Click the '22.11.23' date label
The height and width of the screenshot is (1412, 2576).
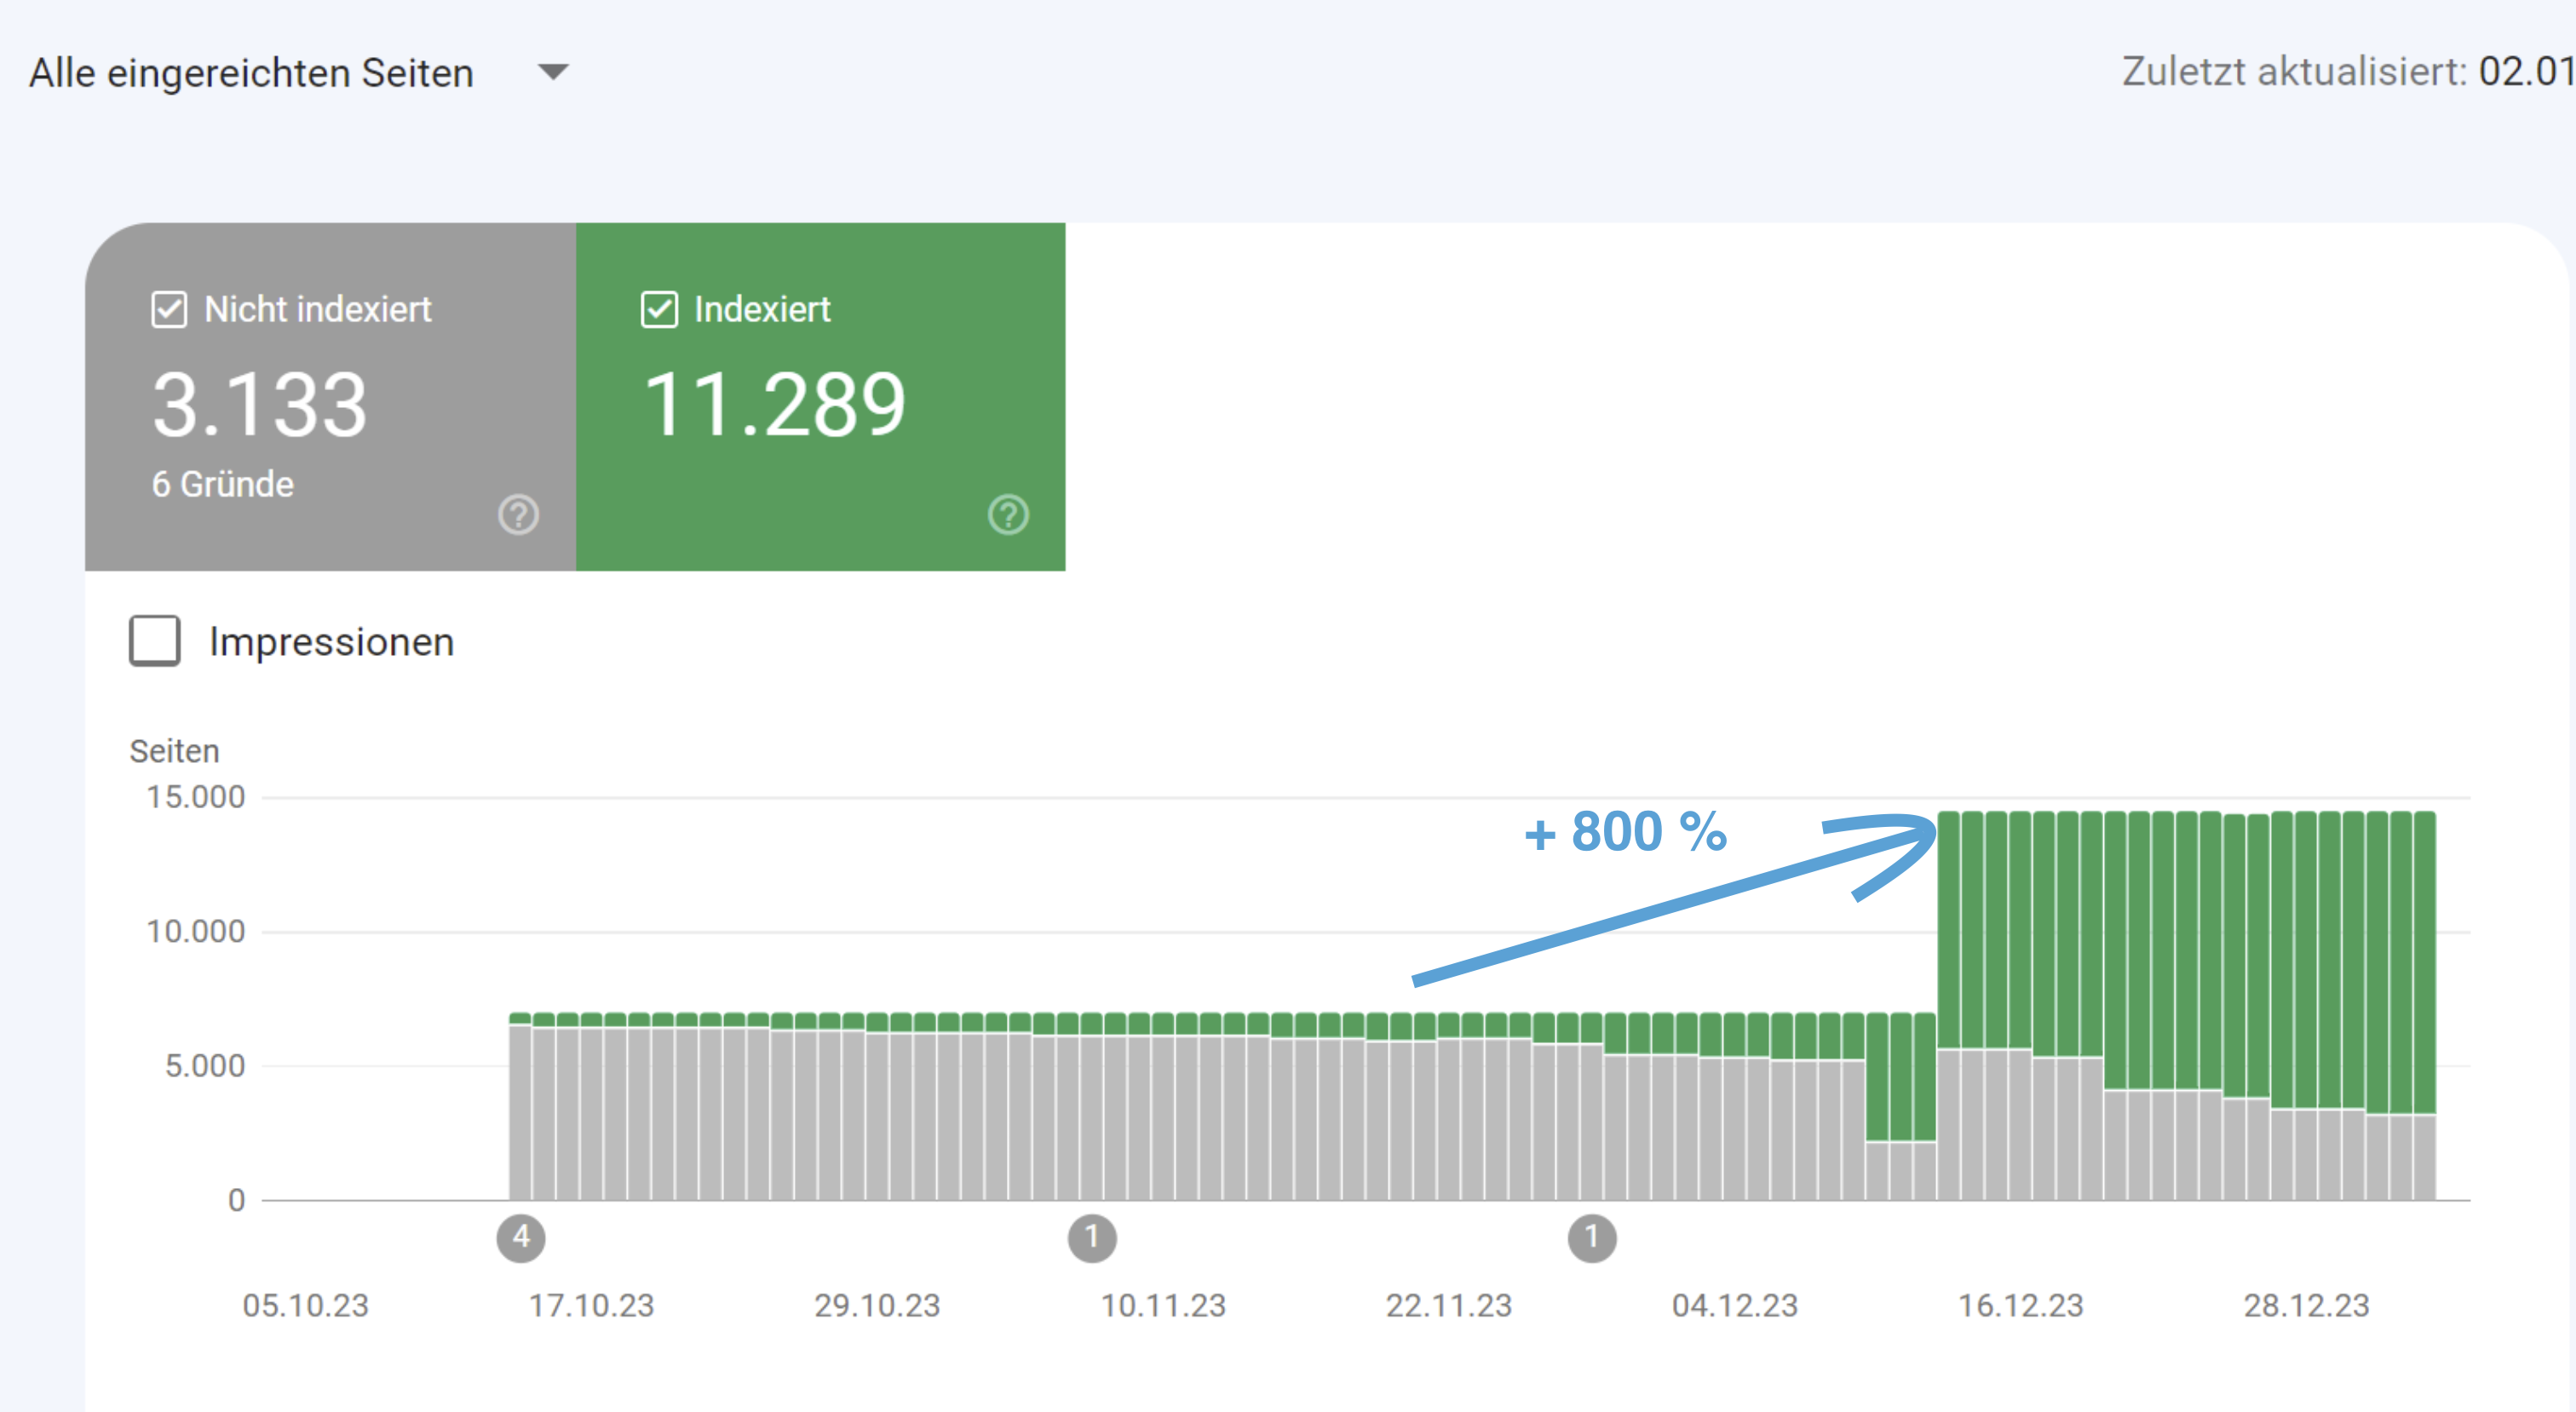click(1449, 1305)
